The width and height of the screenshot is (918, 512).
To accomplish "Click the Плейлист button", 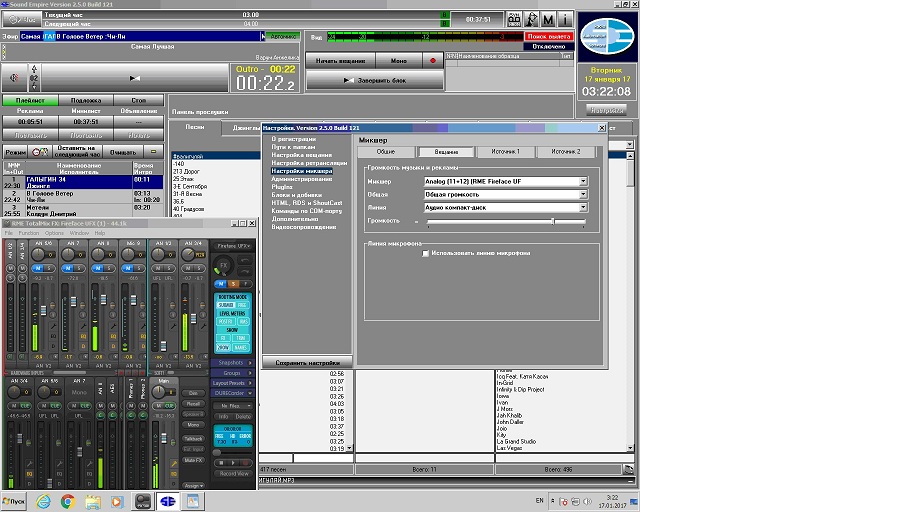I will pyautogui.click(x=30, y=101).
